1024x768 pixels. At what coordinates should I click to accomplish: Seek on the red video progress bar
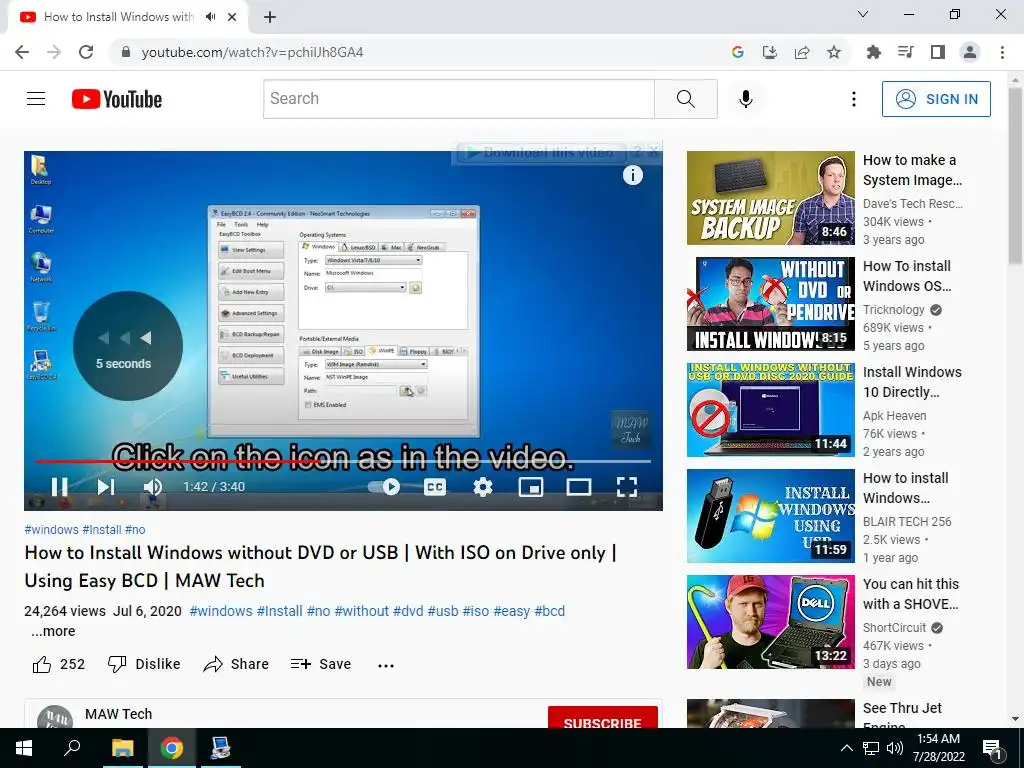click(x=344, y=462)
